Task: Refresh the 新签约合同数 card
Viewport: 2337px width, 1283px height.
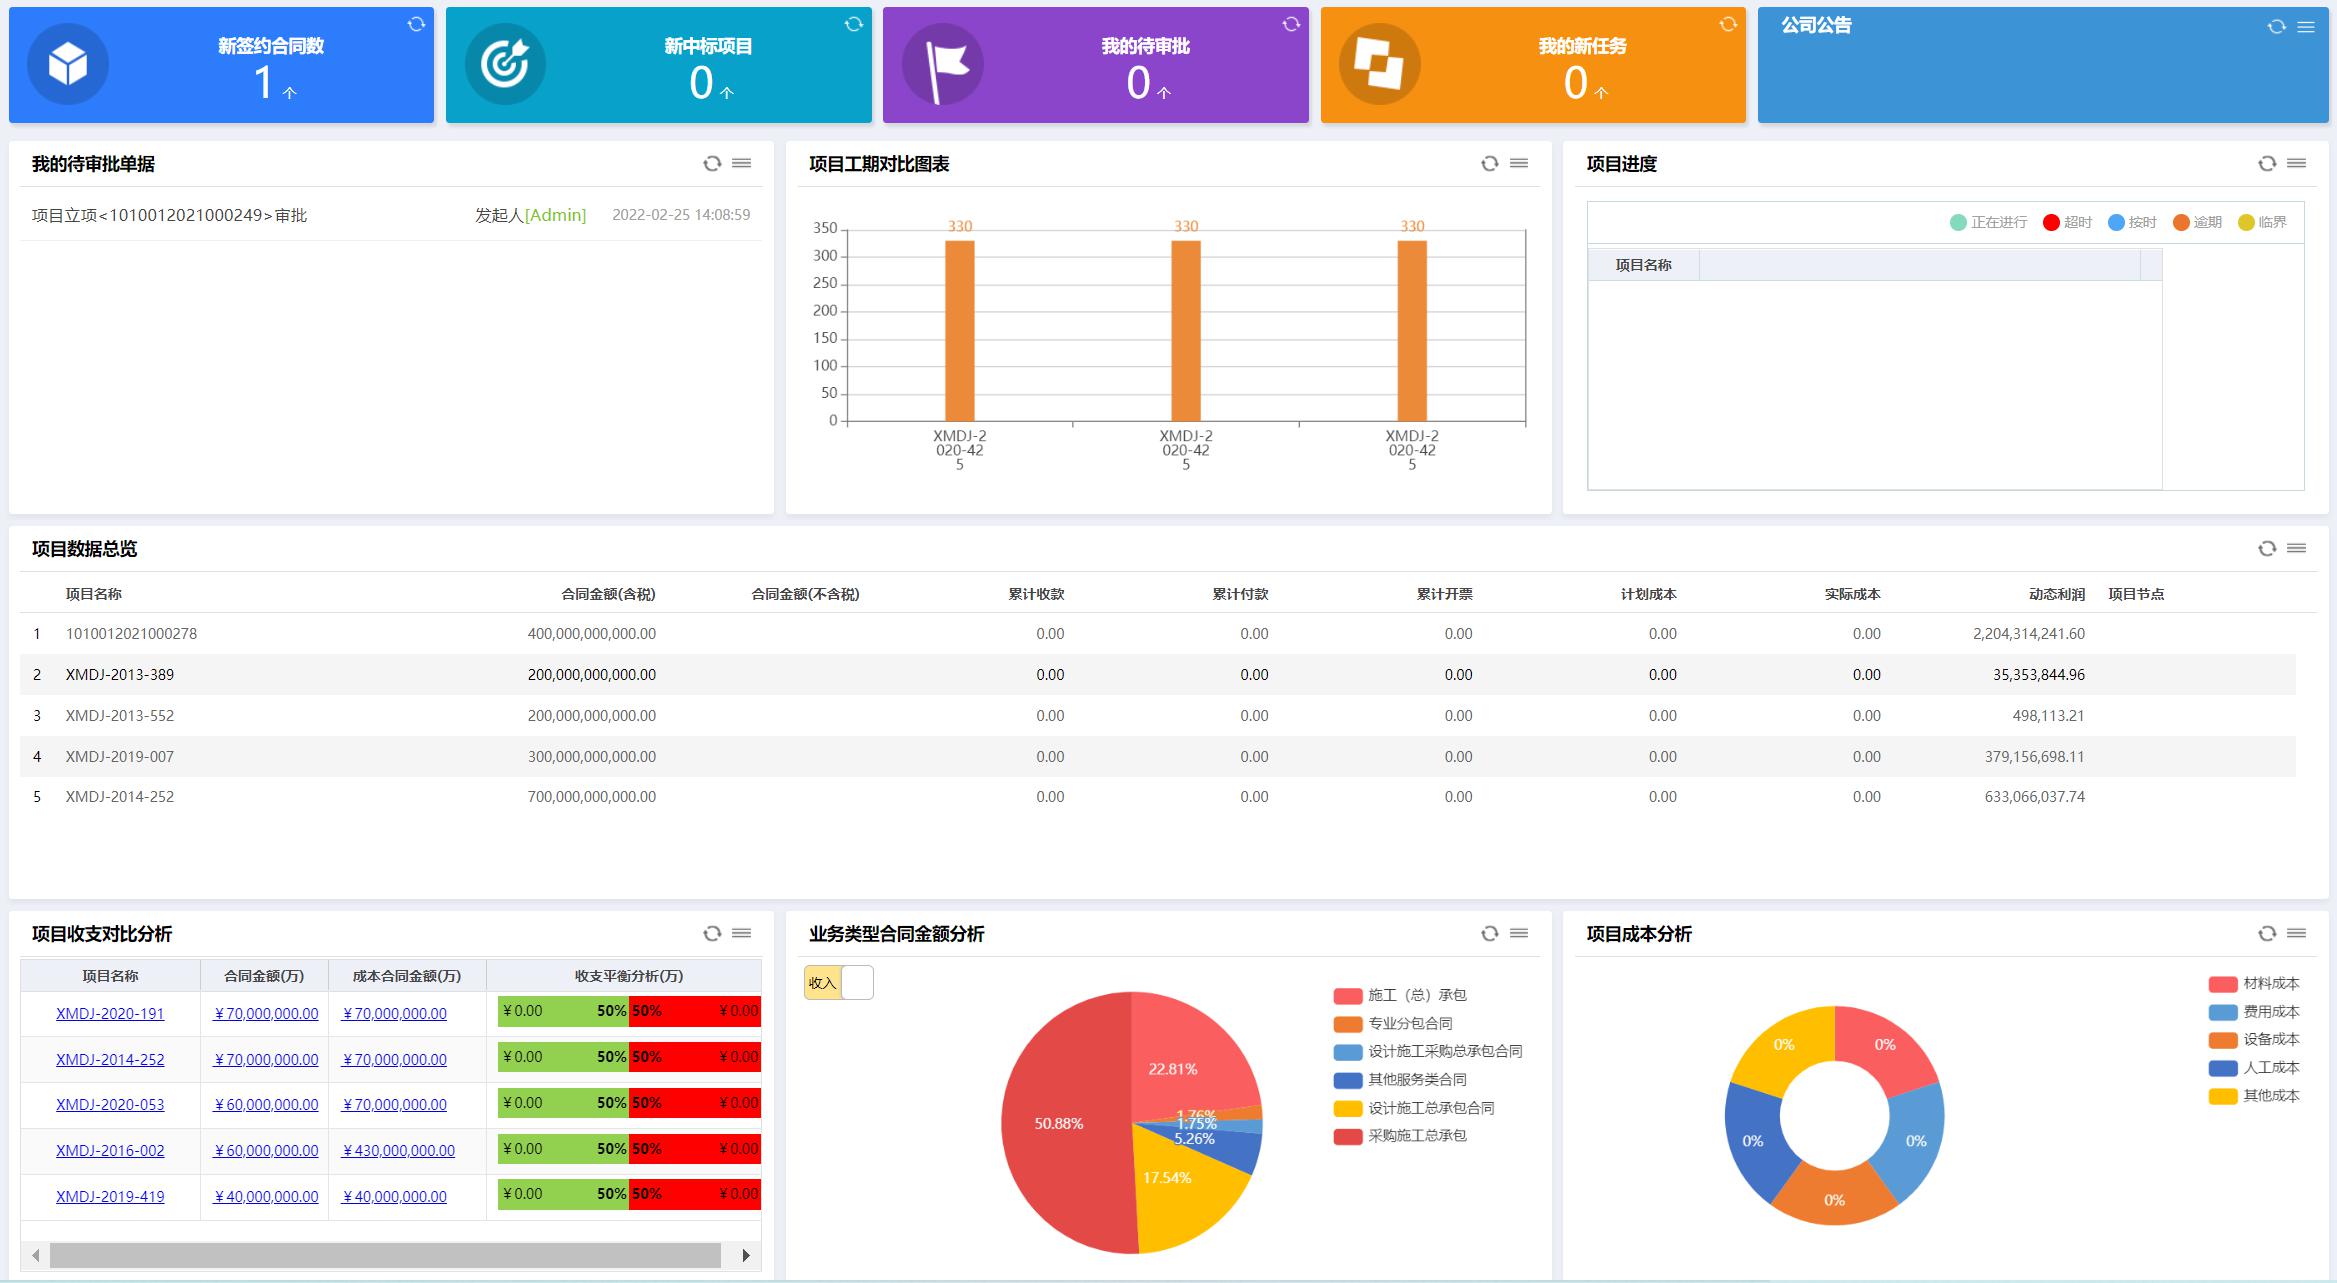Action: click(416, 24)
